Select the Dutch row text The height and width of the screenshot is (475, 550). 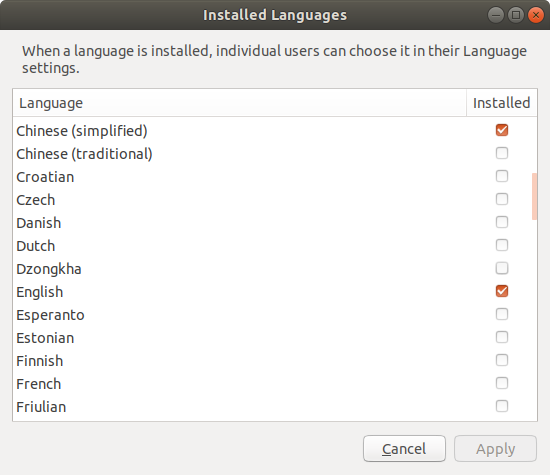click(x=36, y=246)
